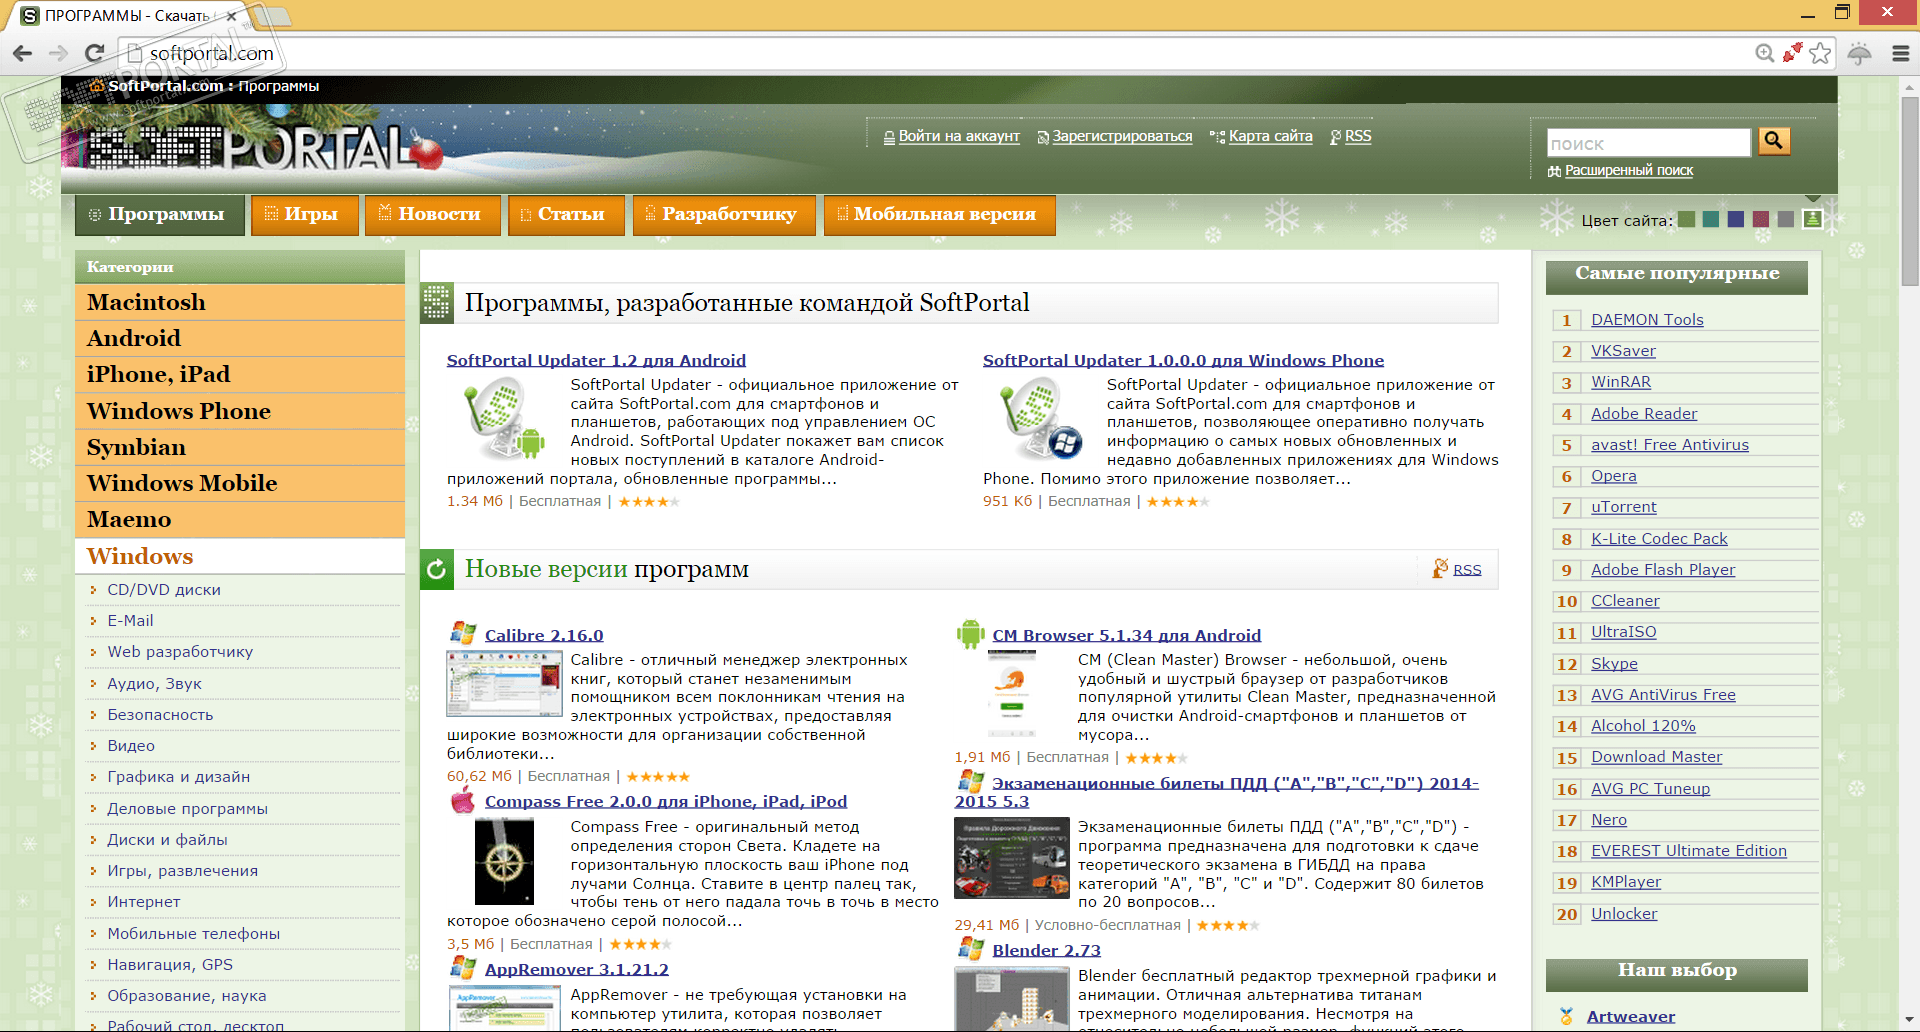Click the Windows flag icon beside Blender 2.73
This screenshot has height=1032, width=1920.
[x=970, y=948]
